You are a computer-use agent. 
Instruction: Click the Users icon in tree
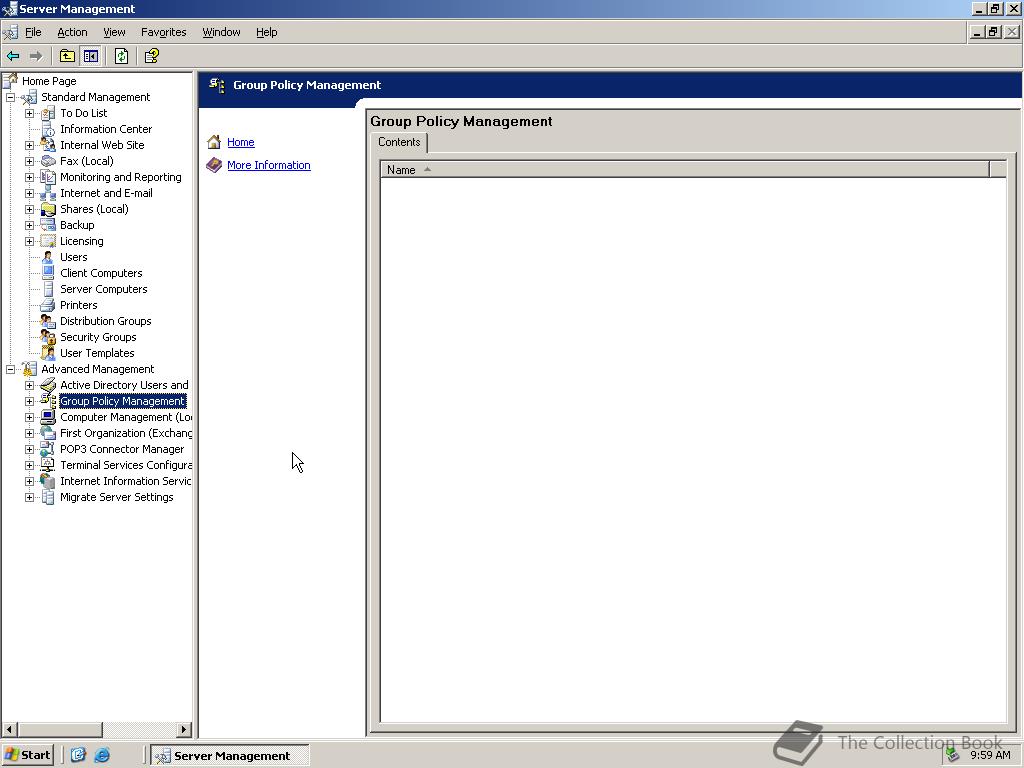click(48, 257)
